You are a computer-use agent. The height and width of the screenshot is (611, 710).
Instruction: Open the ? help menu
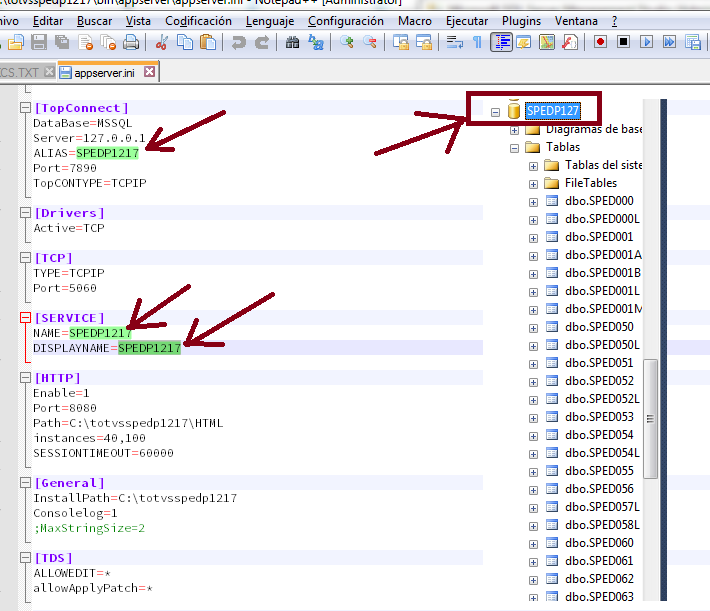click(614, 21)
